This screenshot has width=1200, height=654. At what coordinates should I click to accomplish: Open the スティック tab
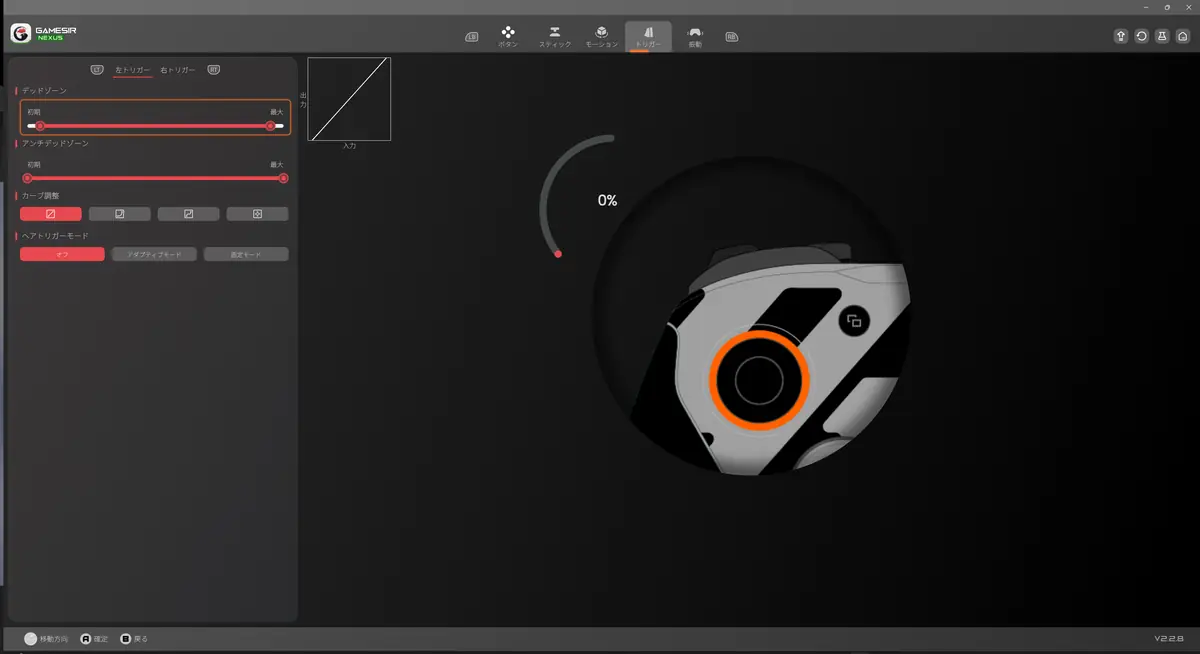(x=555, y=37)
